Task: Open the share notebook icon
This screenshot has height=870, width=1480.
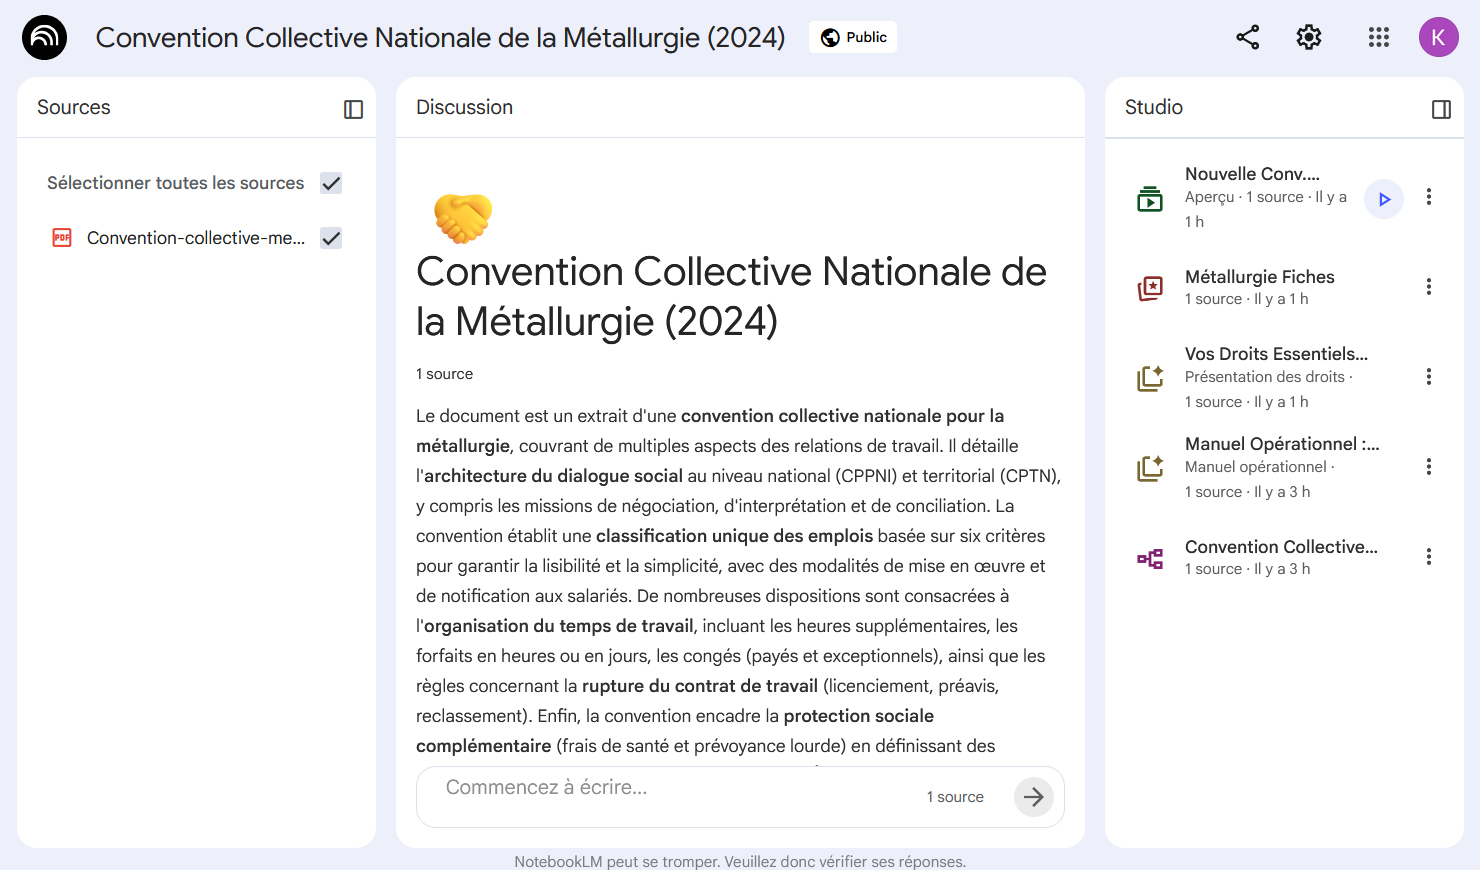Action: 1247,38
